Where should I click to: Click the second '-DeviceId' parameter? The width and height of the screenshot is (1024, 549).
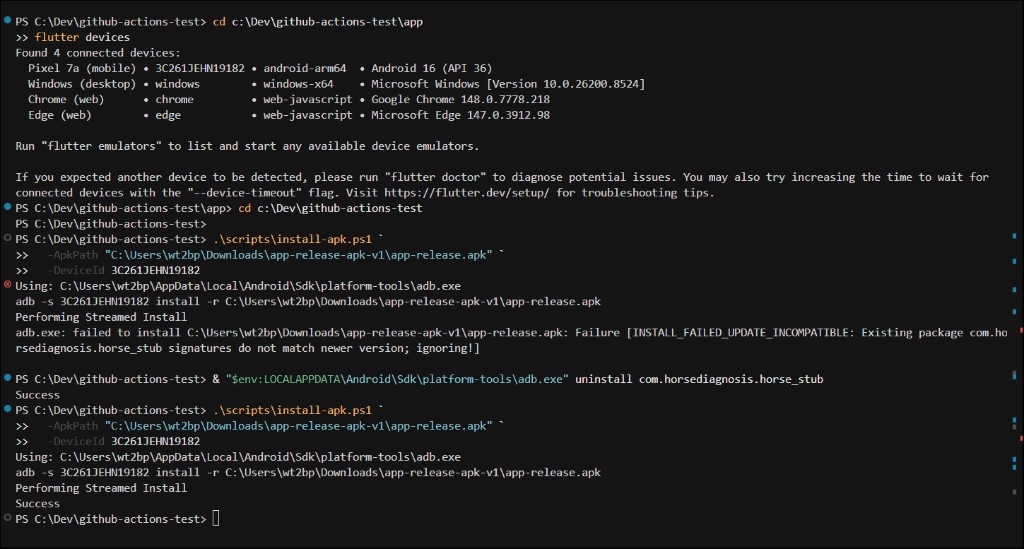click(76, 441)
